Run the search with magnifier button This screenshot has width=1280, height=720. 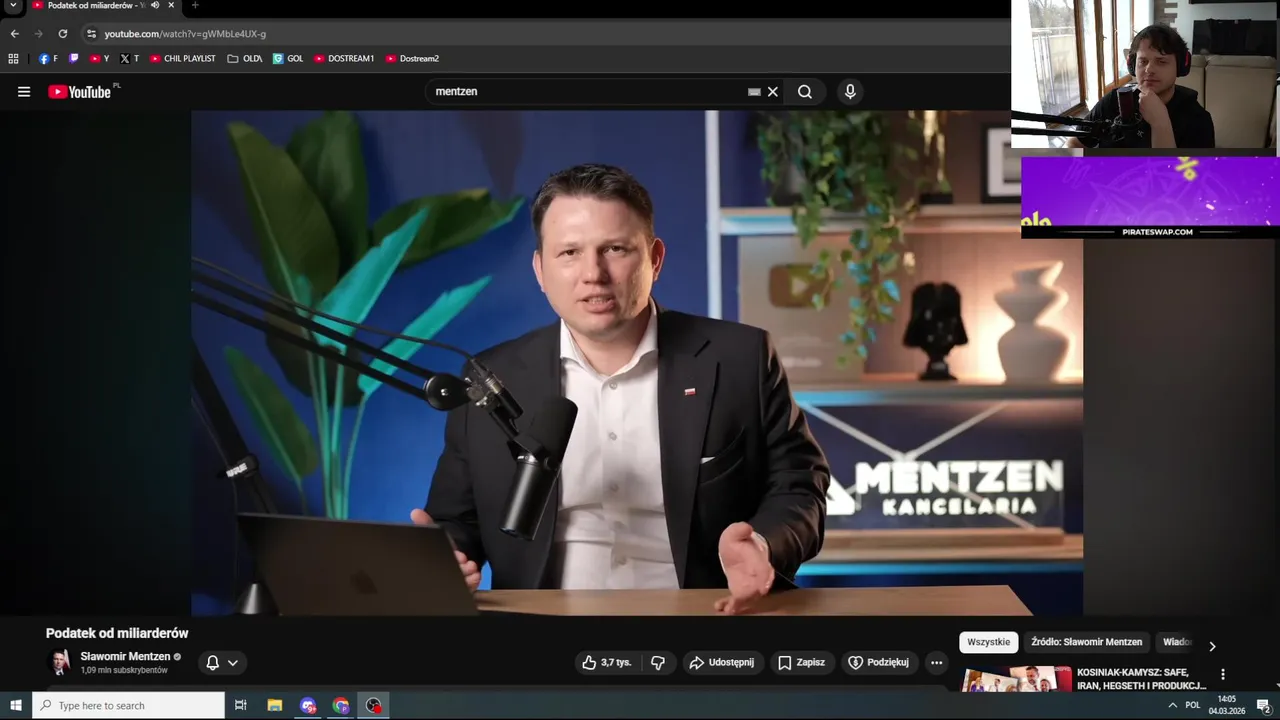pos(805,92)
